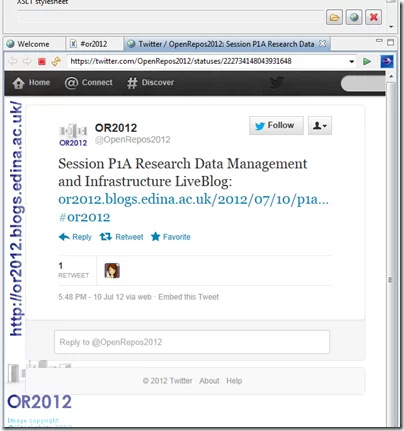Stop page loading with the red square icon
The height and width of the screenshot is (431, 404).
pyautogui.click(x=42, y=61)
